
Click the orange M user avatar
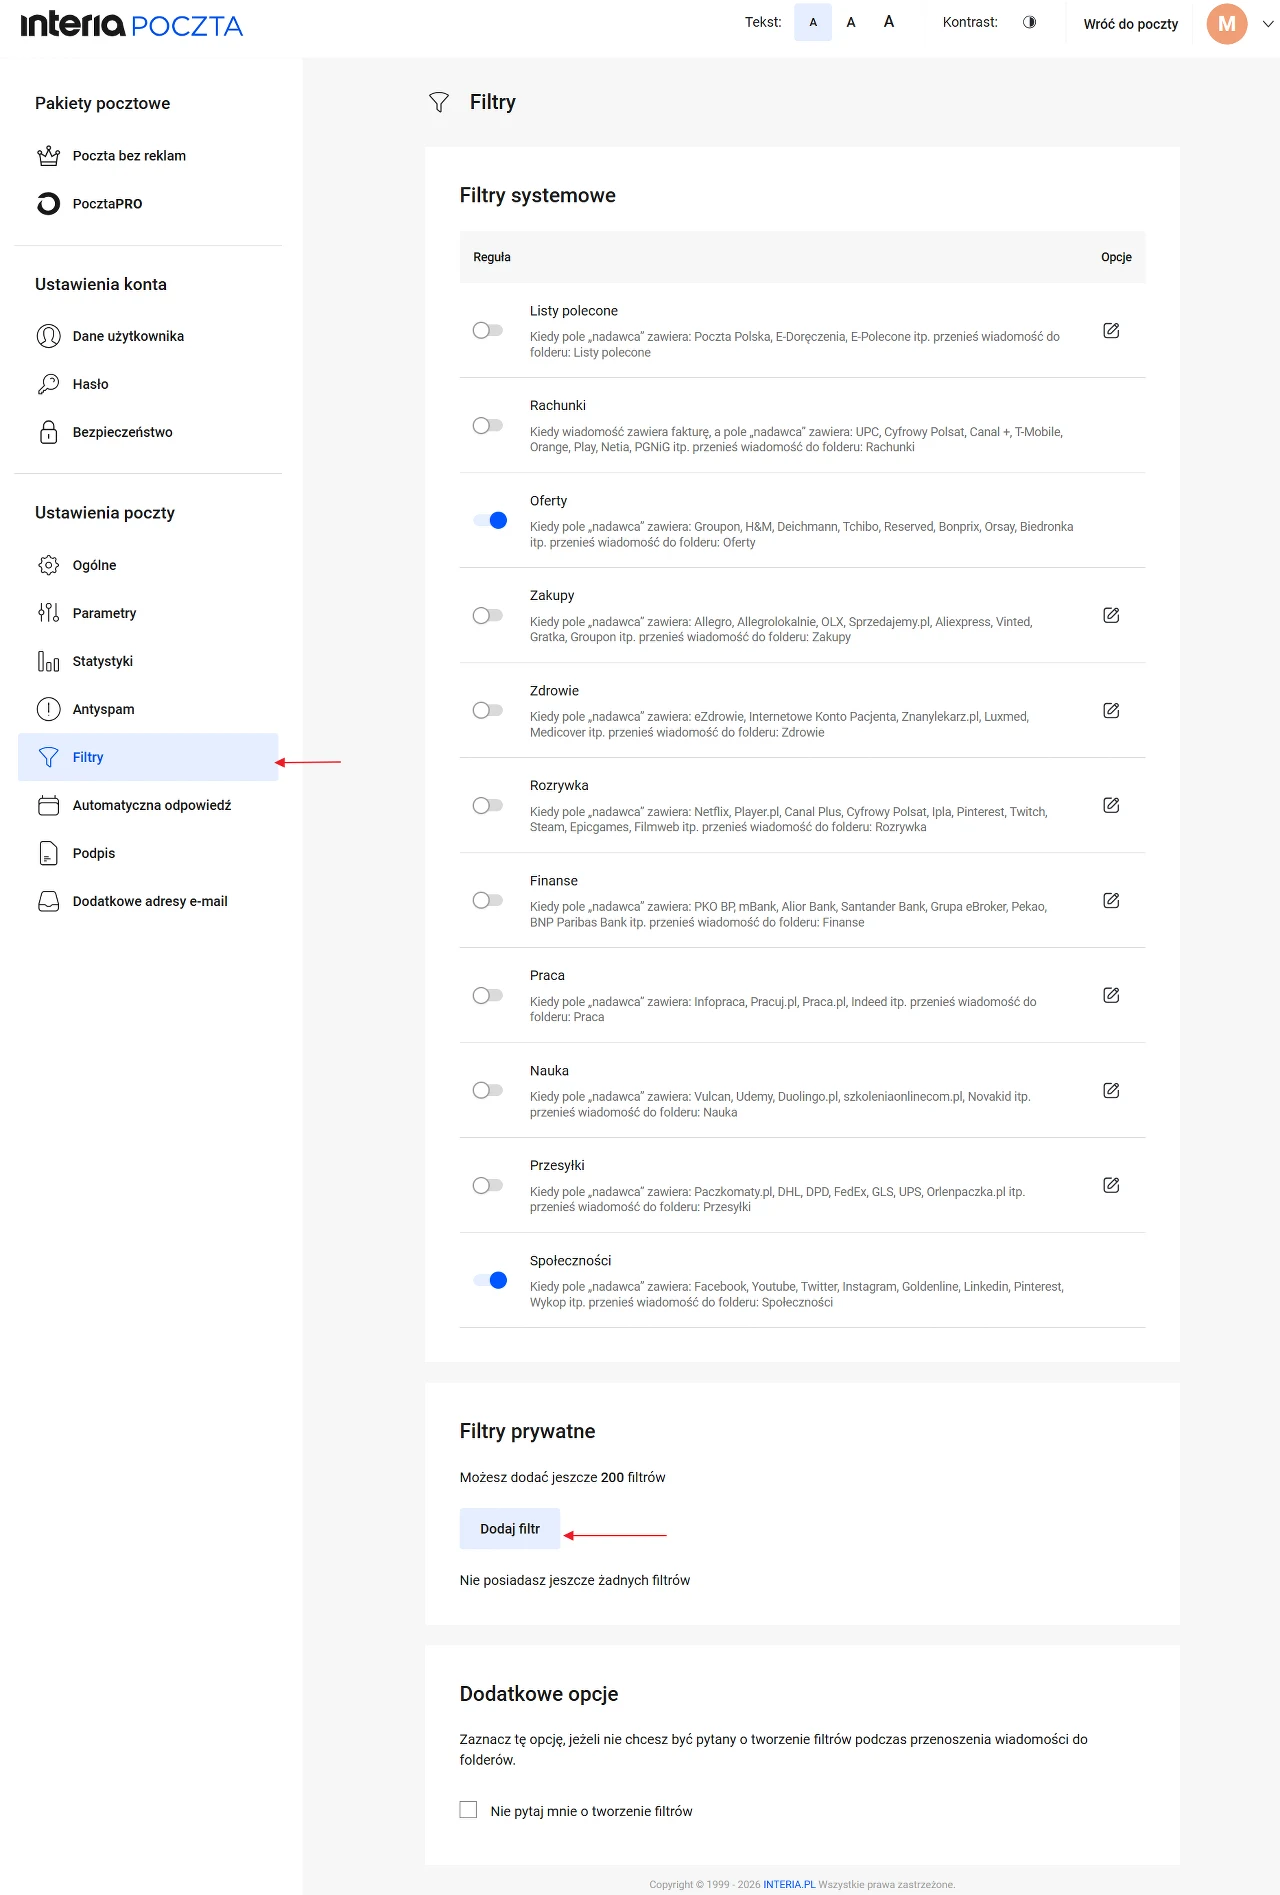click(1226, 24)
